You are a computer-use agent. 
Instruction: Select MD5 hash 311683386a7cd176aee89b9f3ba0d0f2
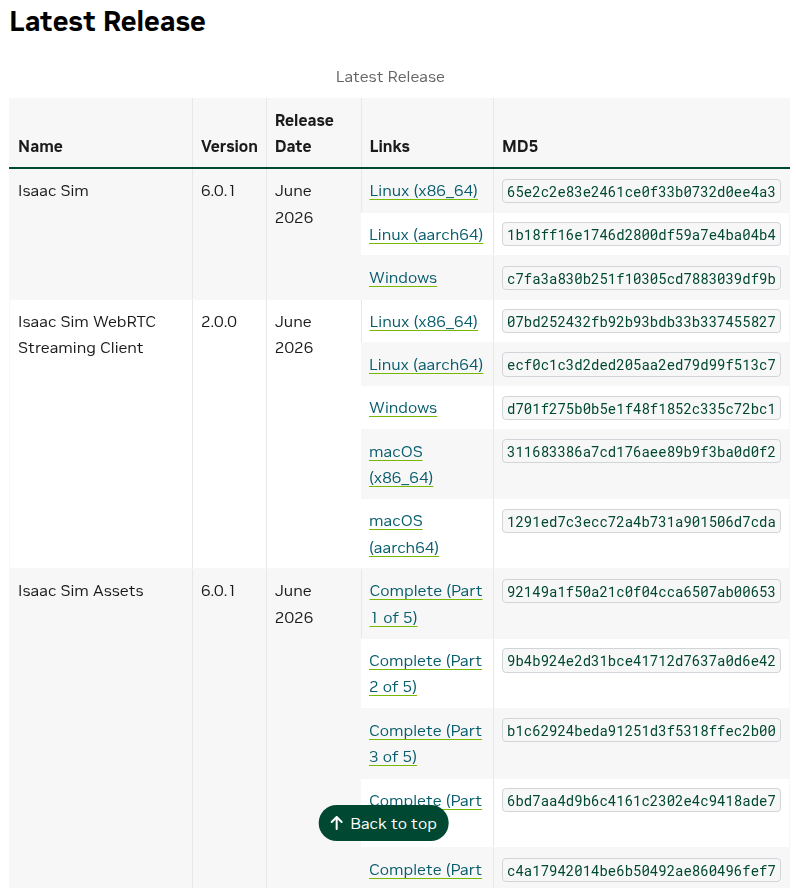click(x=641, y=451)
